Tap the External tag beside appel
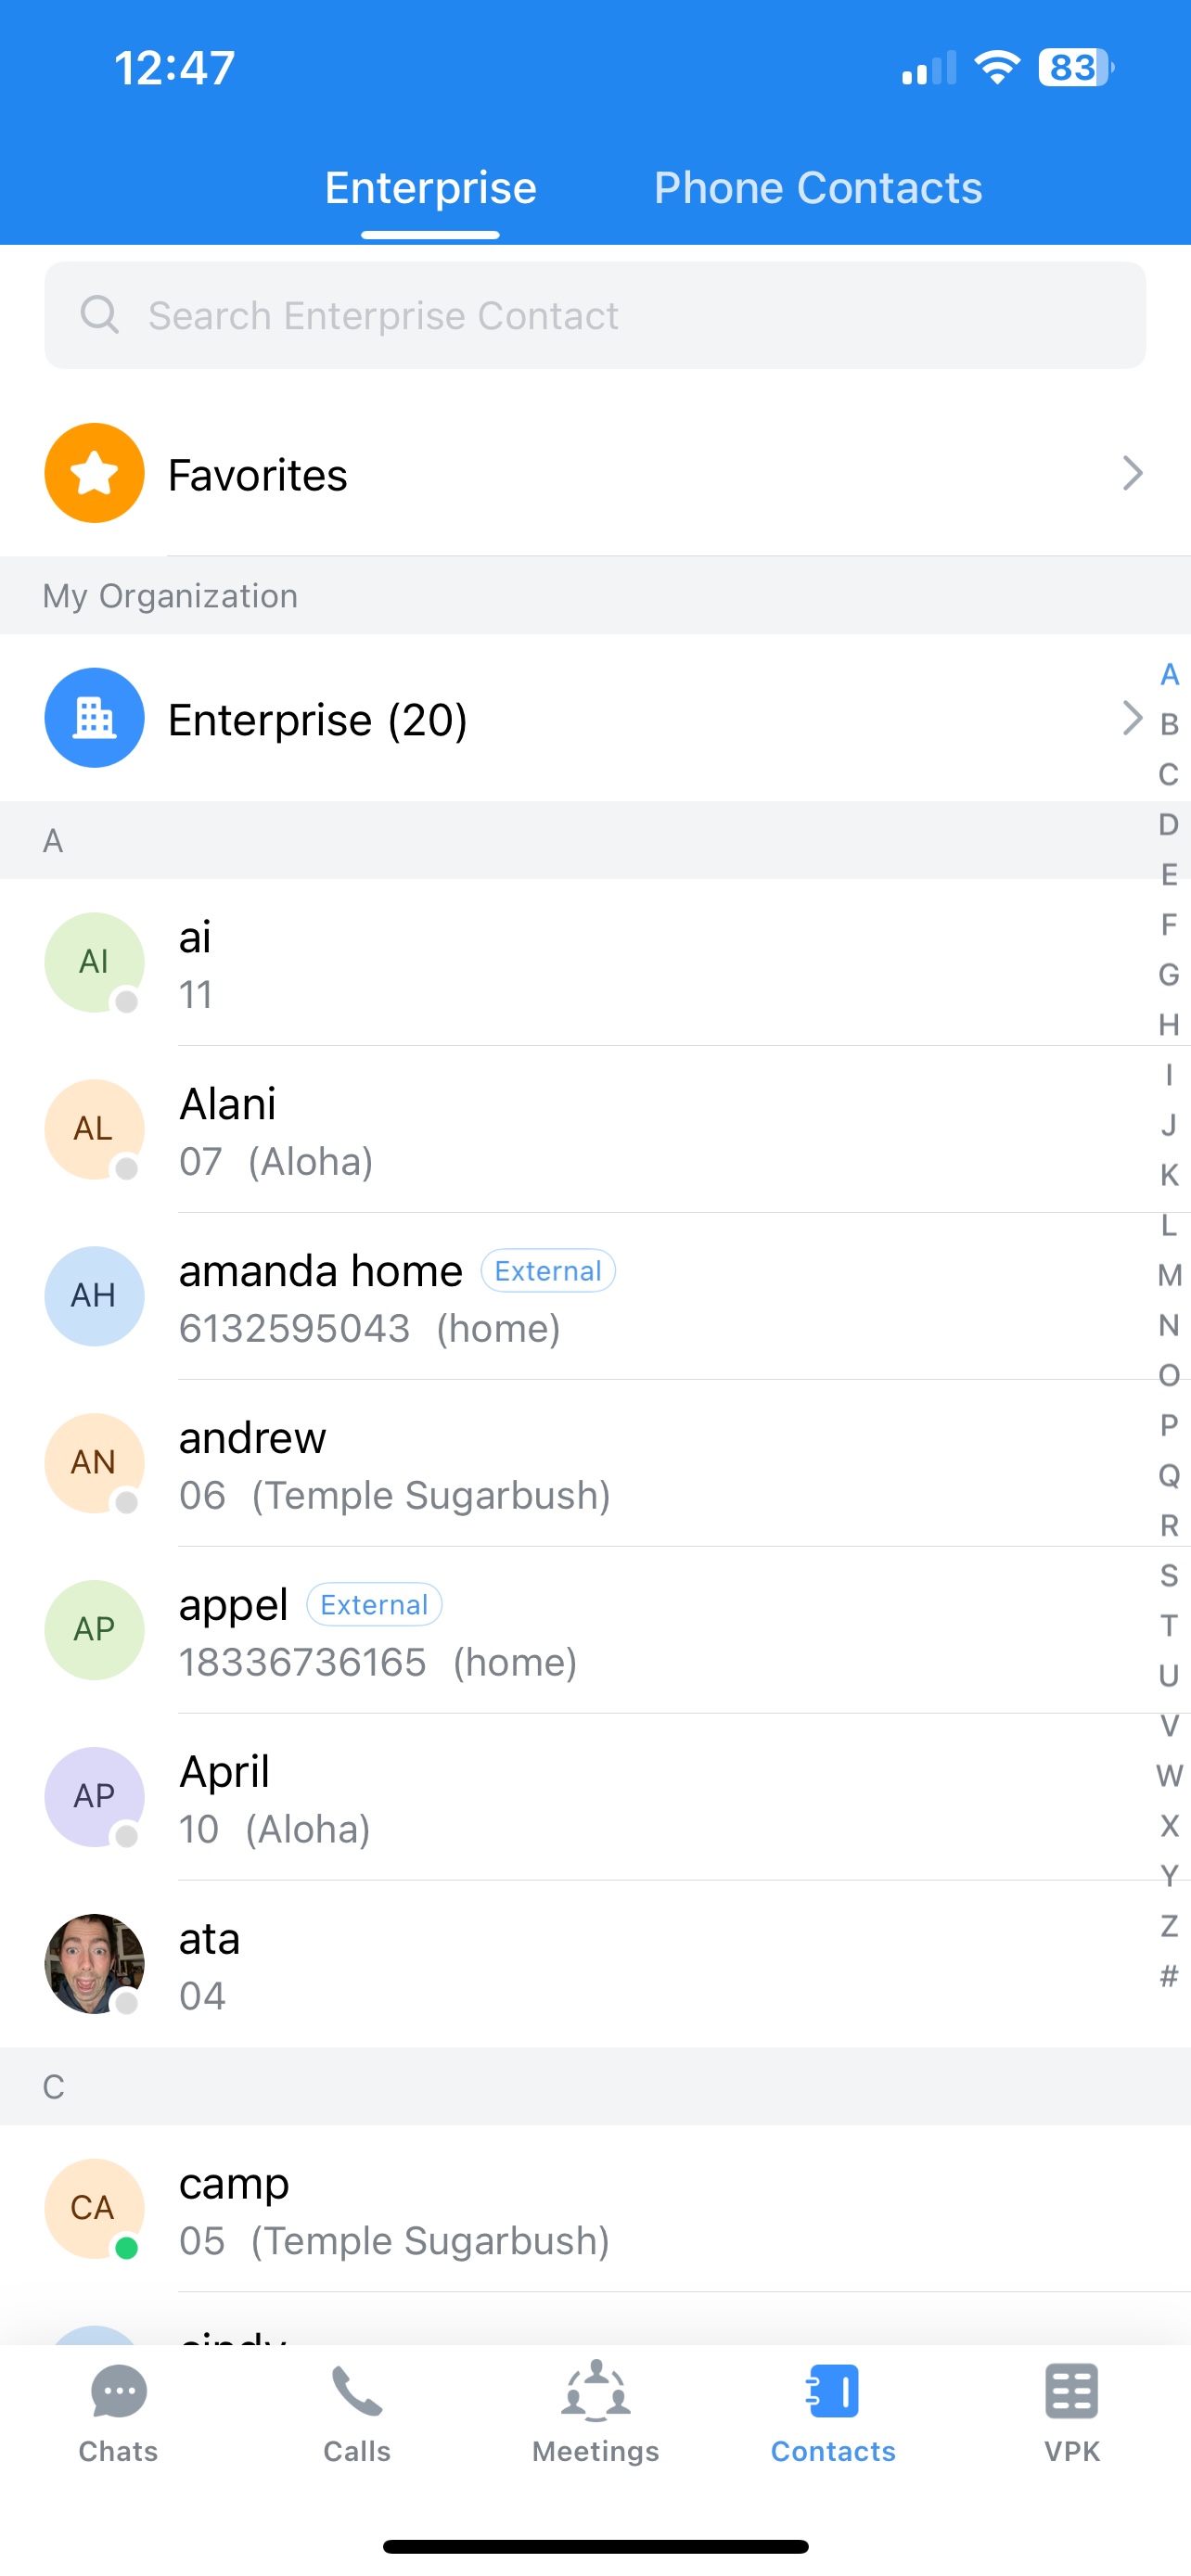 pyautogui.click(x=374, y=1605)
